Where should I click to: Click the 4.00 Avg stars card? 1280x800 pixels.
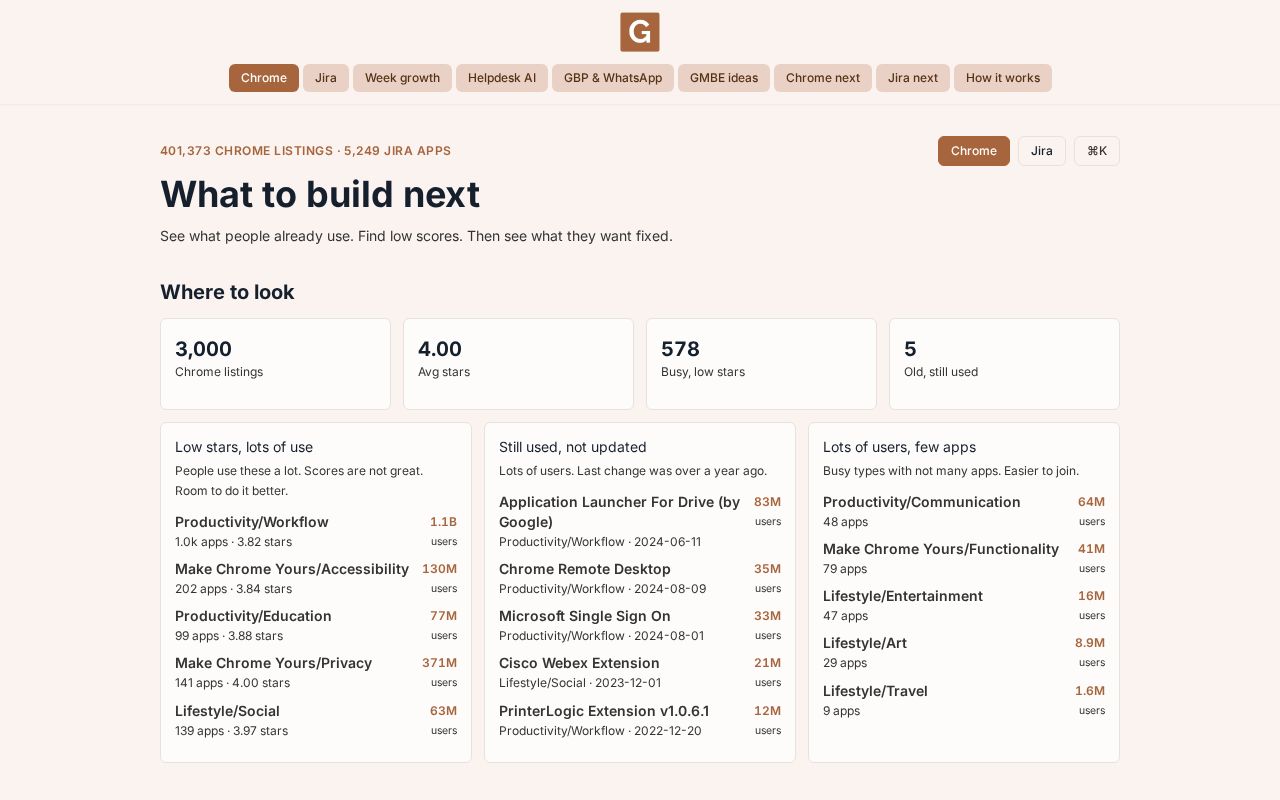pyautogui.click(x=518, y=364)
